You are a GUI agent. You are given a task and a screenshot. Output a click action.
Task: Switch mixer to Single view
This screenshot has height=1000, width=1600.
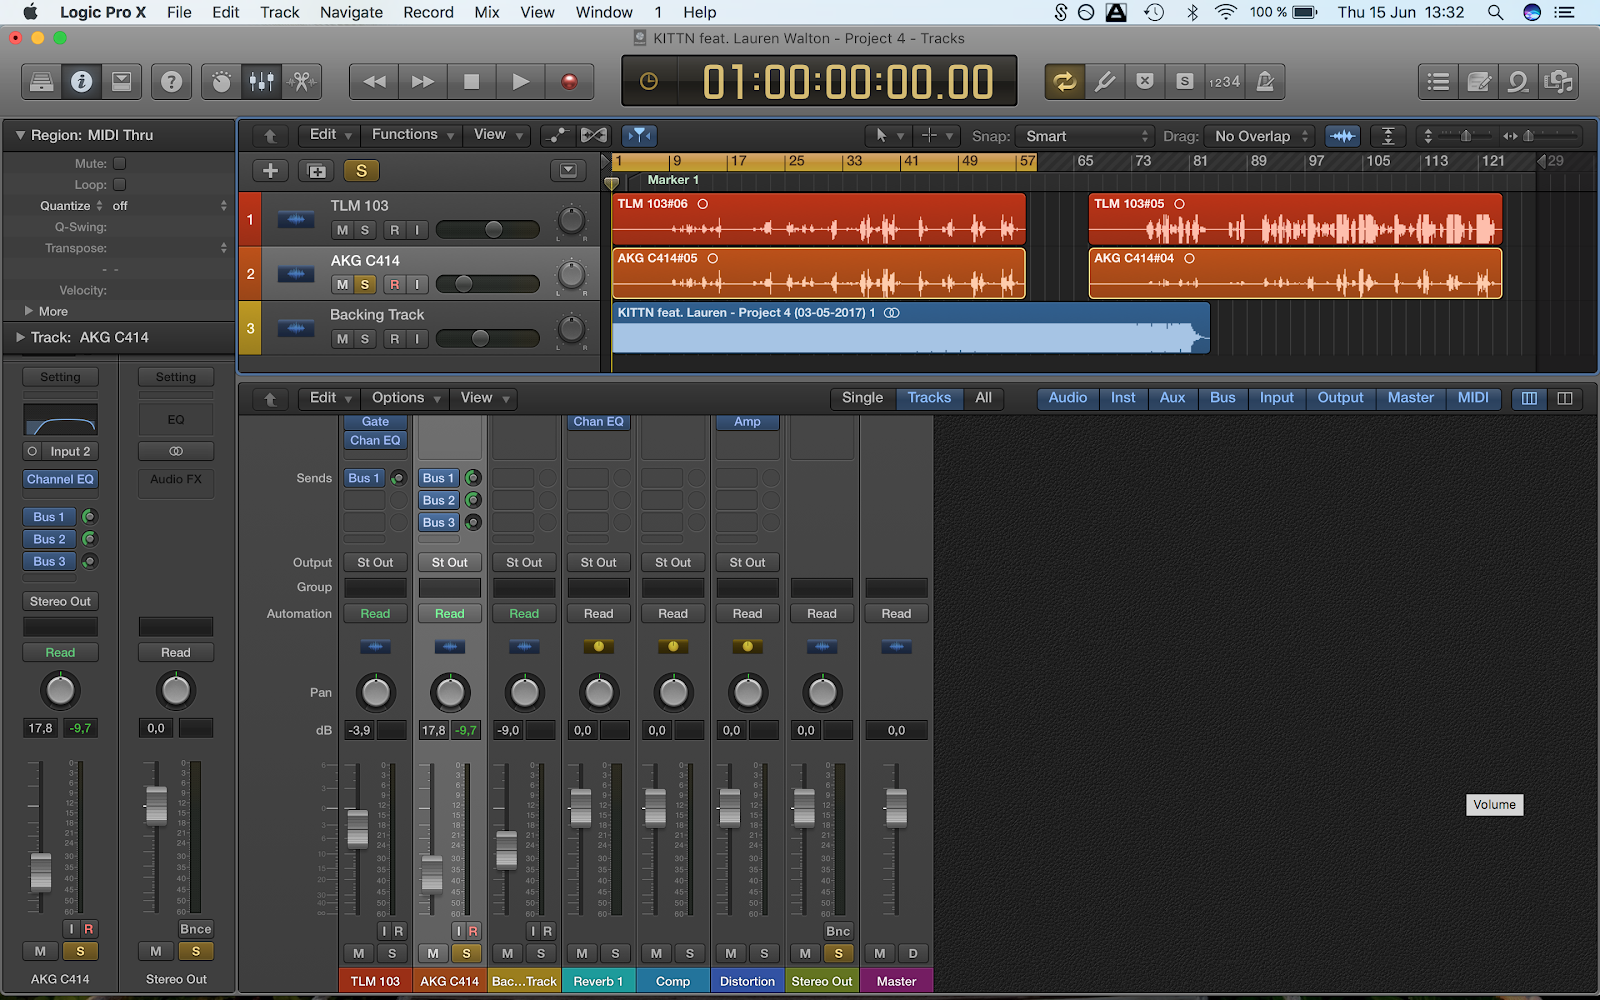click(862, 398)
